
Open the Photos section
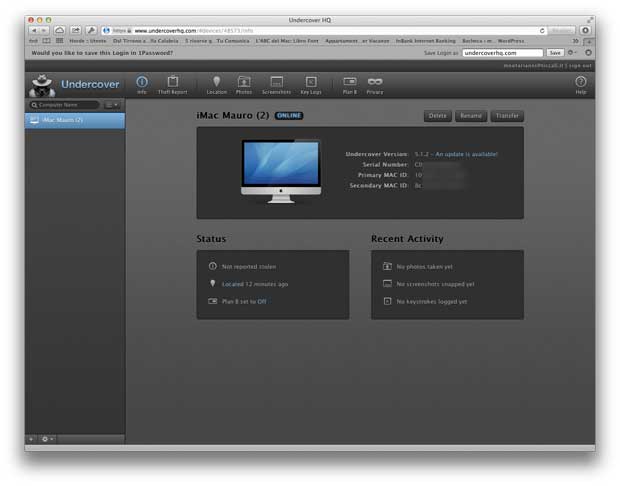[x=244, y=85]
